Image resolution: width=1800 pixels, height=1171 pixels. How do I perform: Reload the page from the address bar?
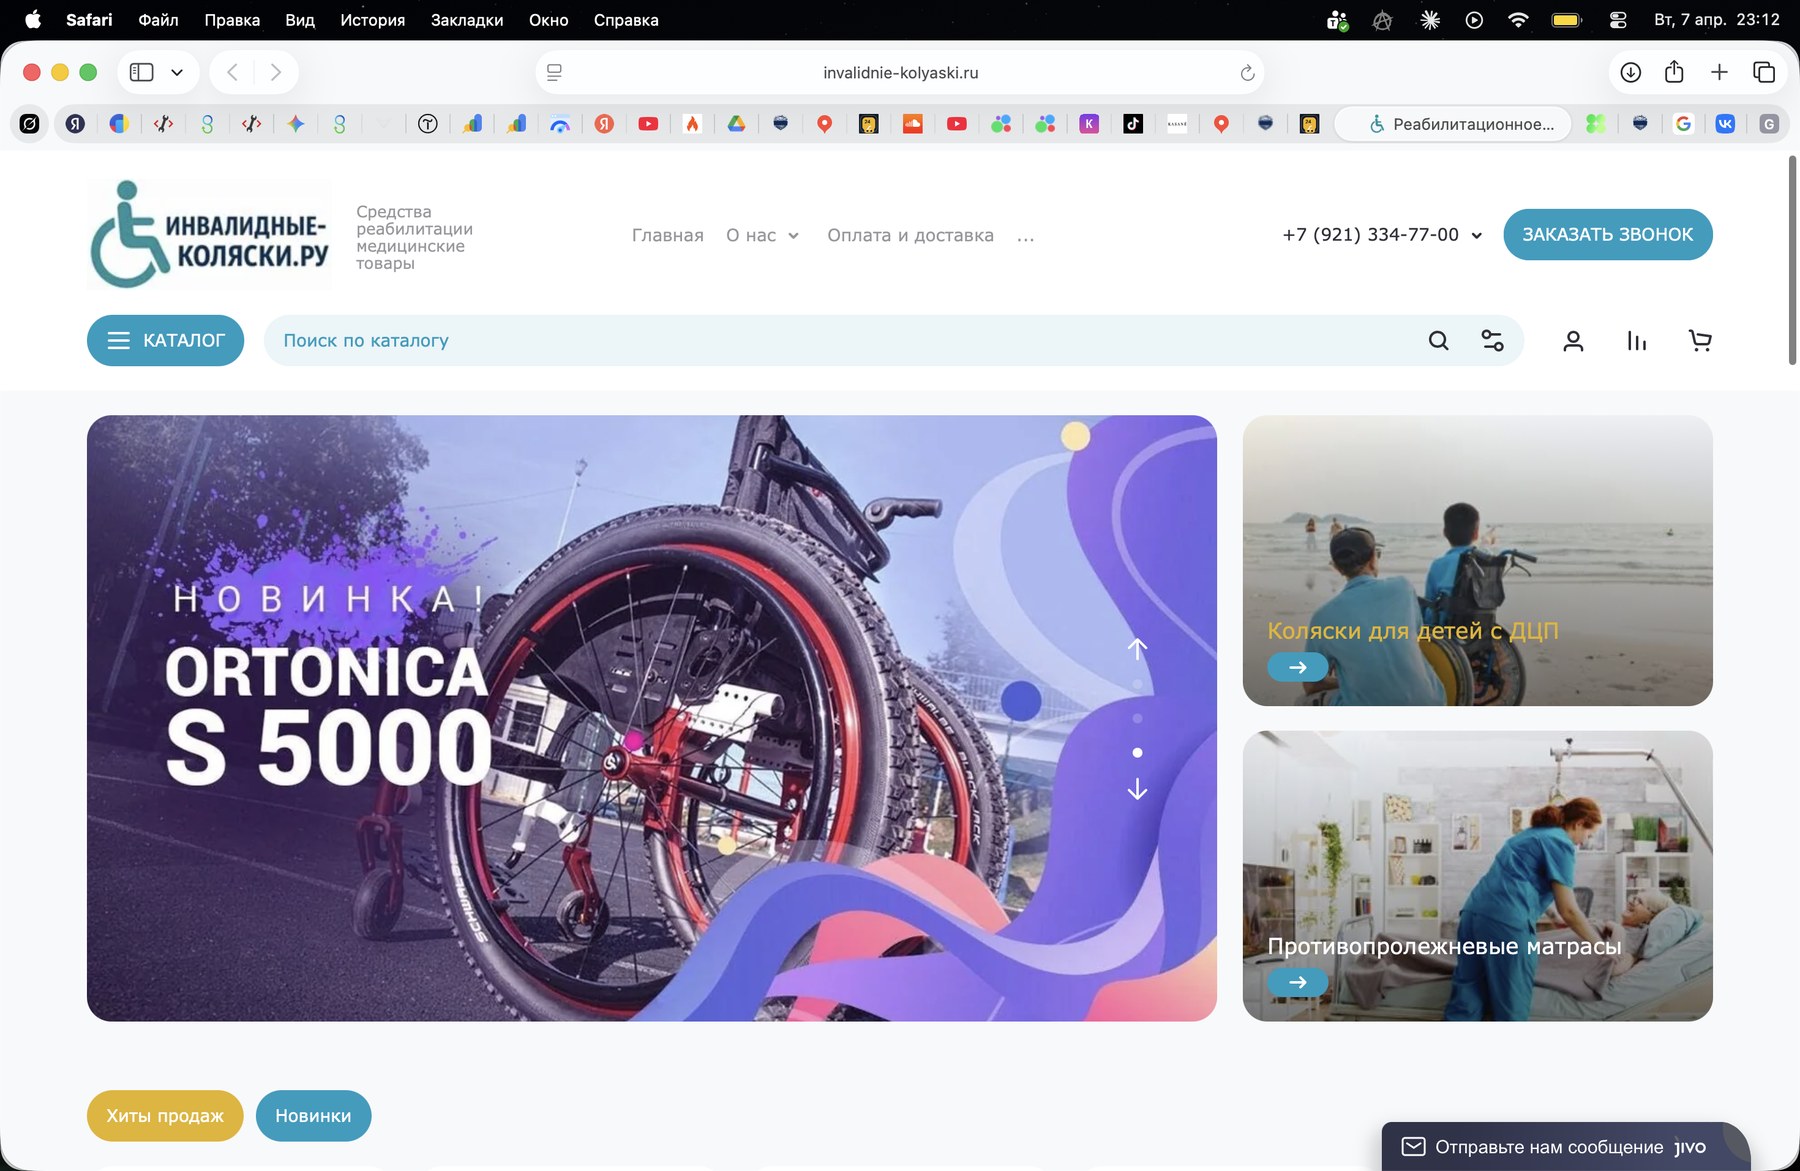1247,73
